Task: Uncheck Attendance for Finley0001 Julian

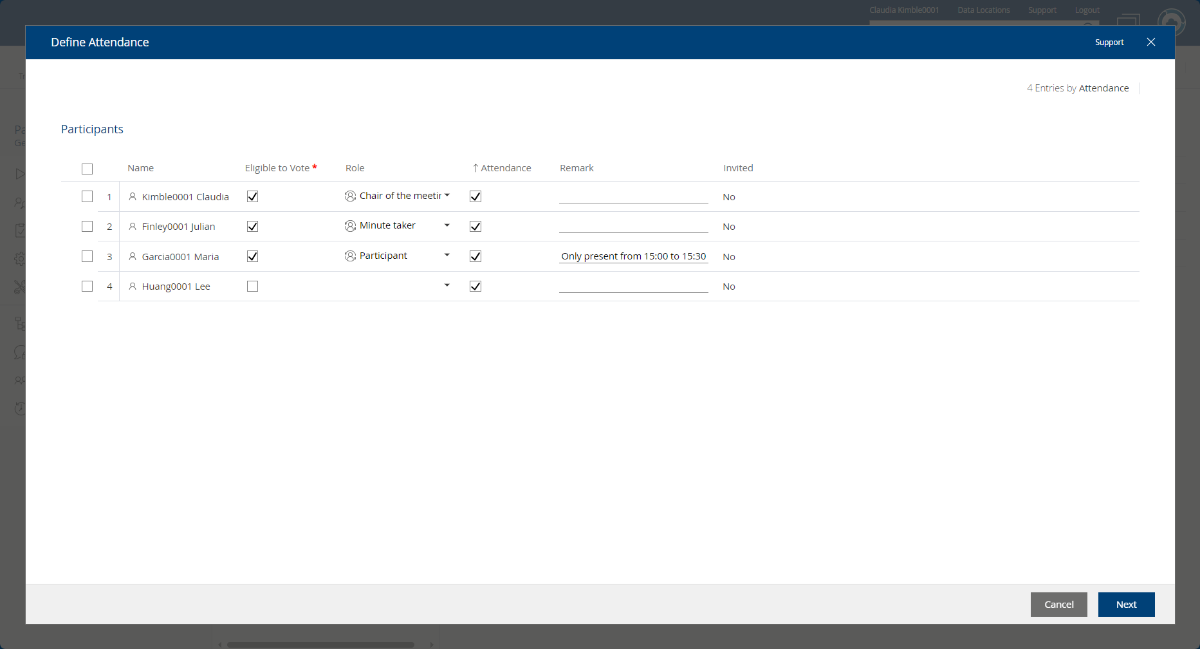Action: point(475,226)
